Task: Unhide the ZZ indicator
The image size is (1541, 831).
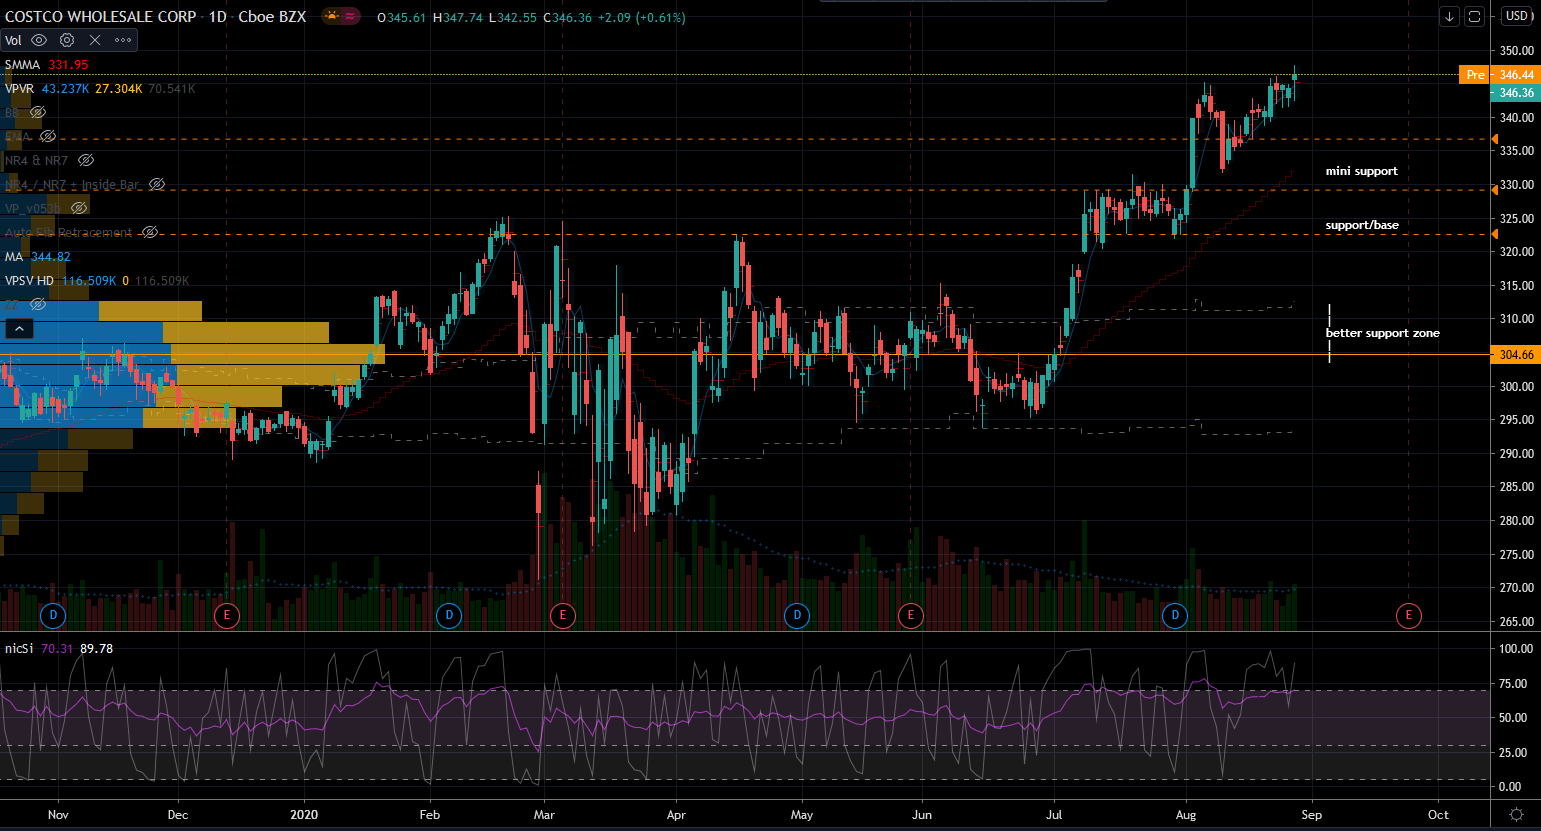Action: coord(38,304)
